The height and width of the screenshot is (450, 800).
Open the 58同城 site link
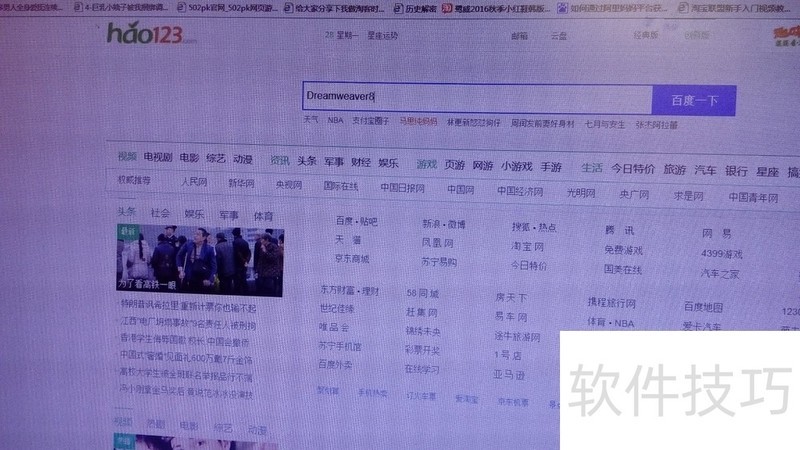422,293
